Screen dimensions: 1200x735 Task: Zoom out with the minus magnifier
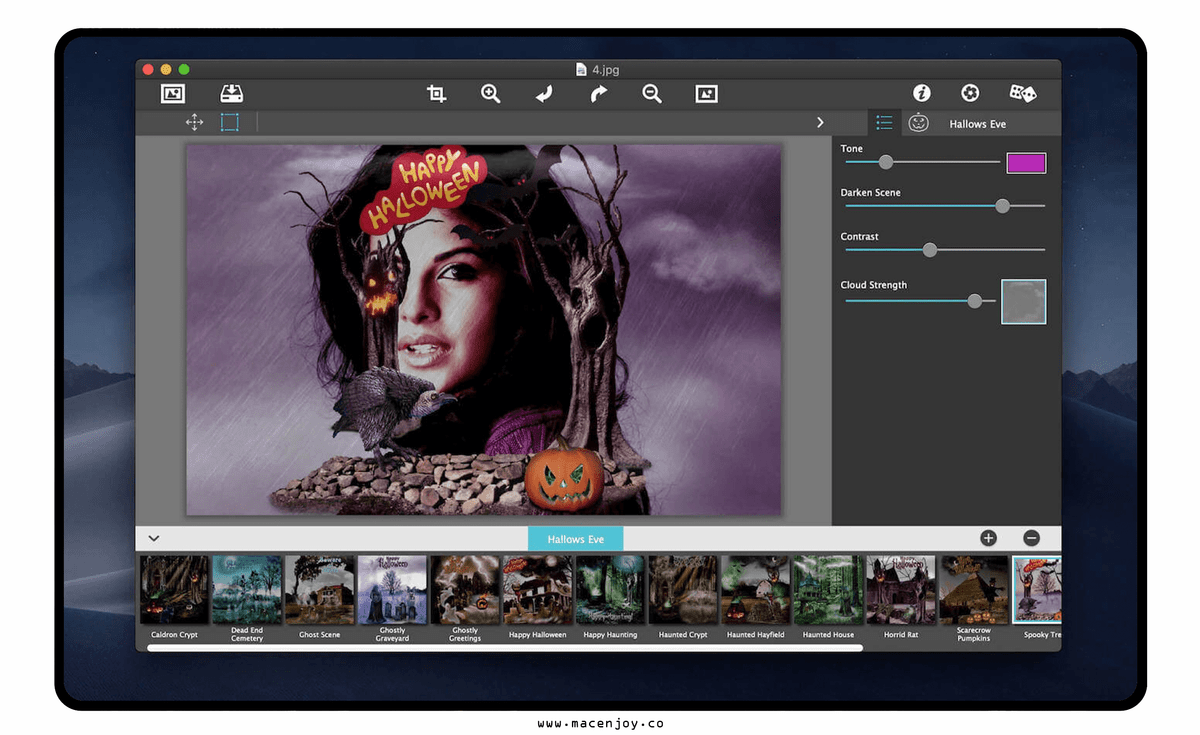[x=652, y=93]
